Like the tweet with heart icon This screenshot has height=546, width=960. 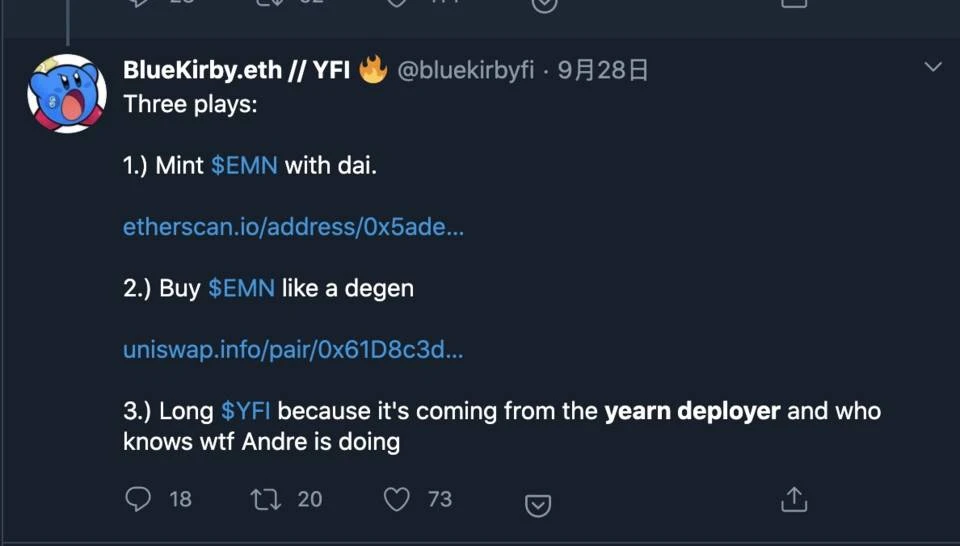[x=396, y=499]
